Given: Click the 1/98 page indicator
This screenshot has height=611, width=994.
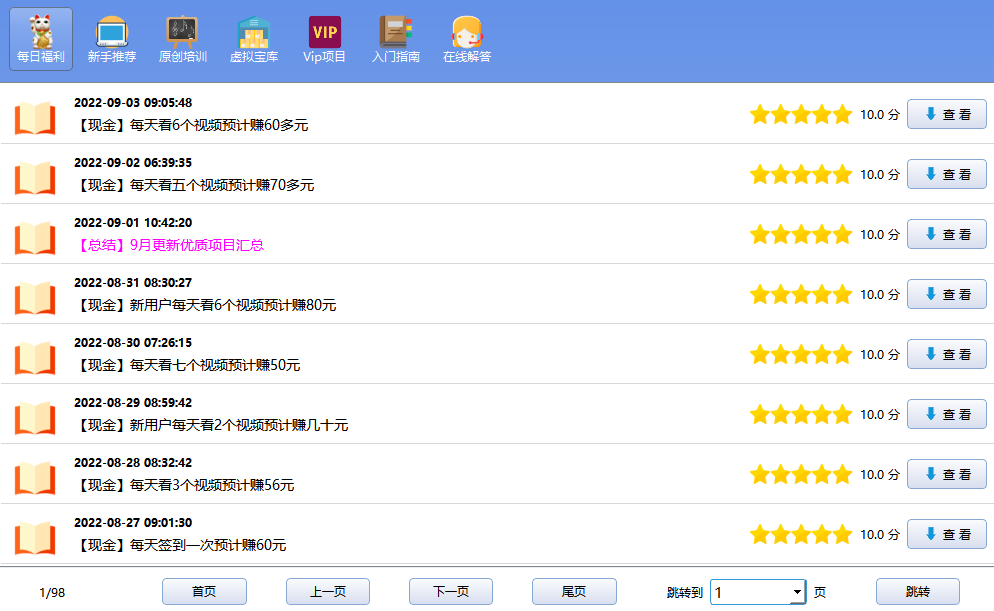Looking at the screenshot, I should click(x=52, y=593).
